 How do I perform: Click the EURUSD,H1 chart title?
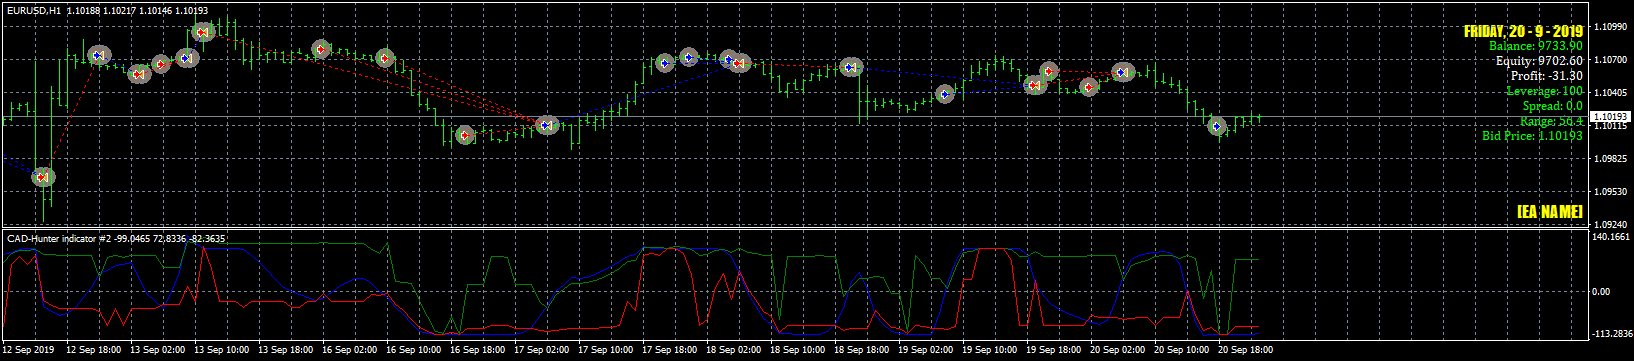[34, 10]
